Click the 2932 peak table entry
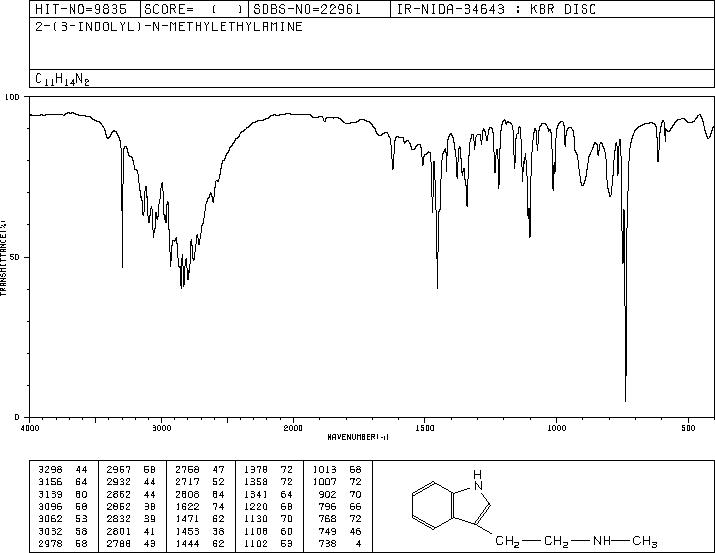The height and width of the screenshot is (553, 715). click(131, 482)
